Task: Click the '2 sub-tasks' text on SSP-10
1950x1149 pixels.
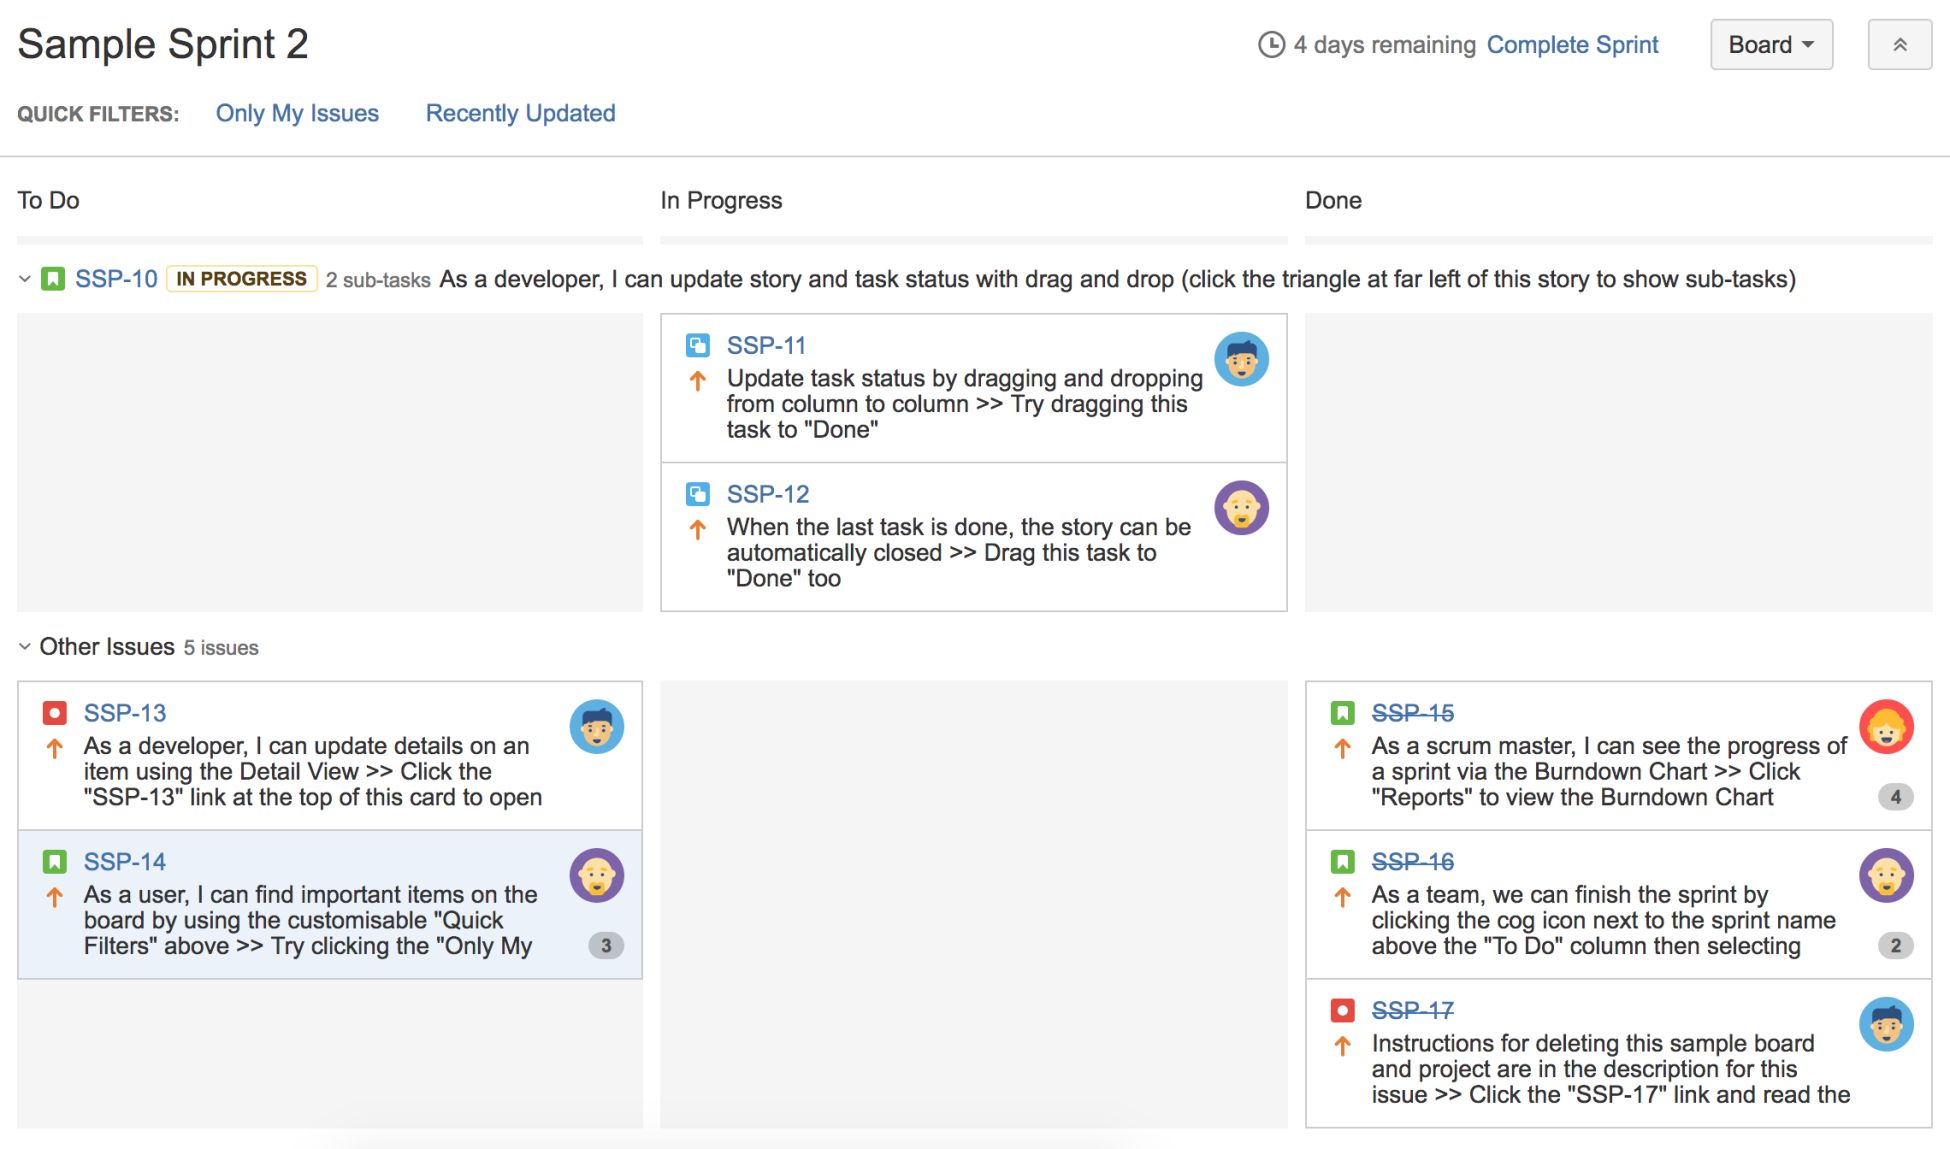Action: tap(378, 280)
